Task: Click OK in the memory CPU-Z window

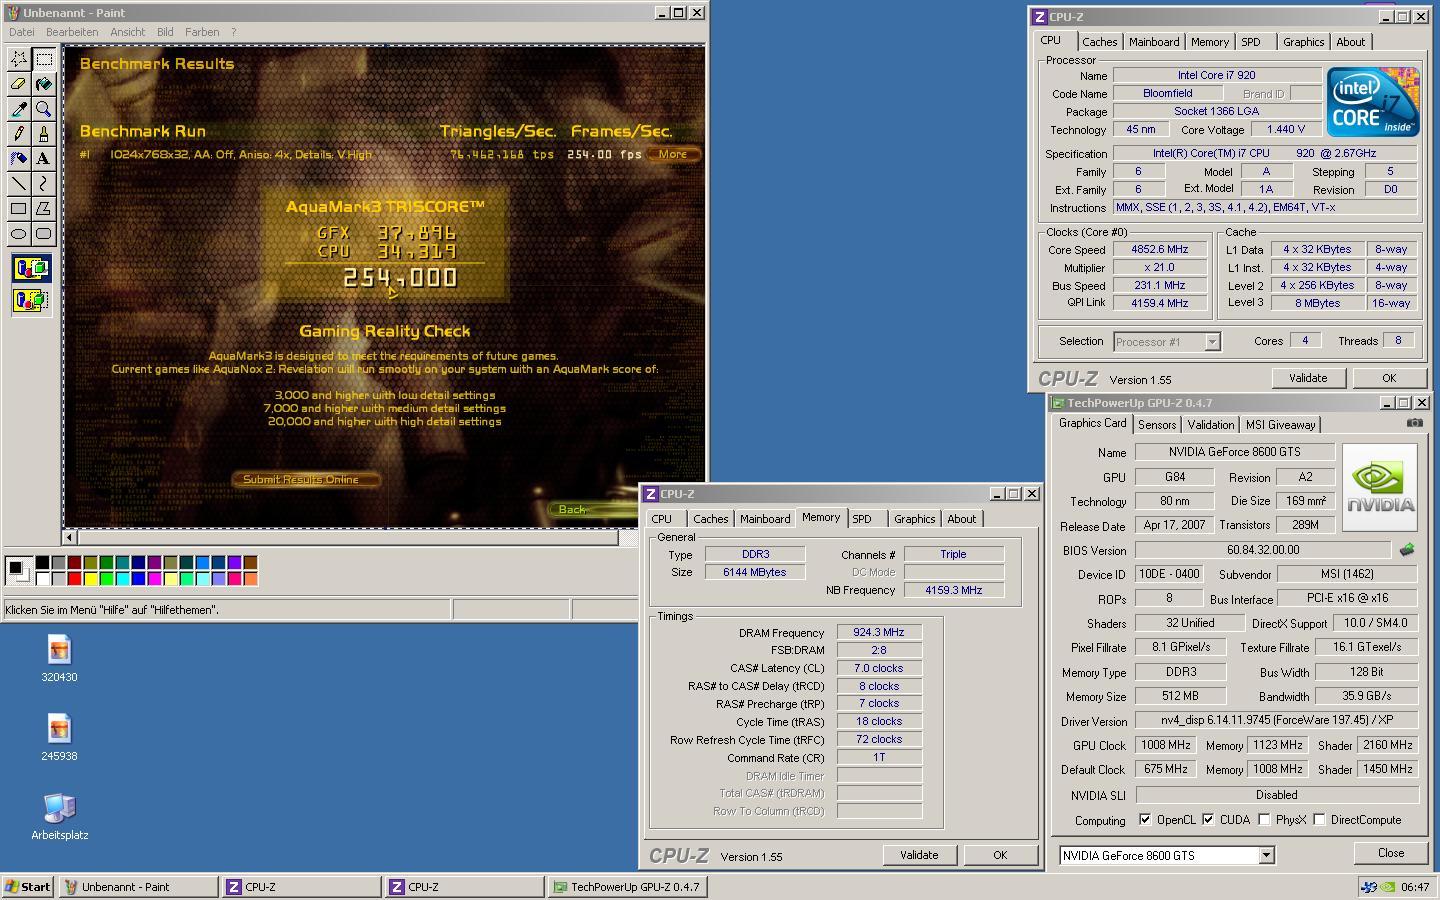Action: pos(1000,855)
